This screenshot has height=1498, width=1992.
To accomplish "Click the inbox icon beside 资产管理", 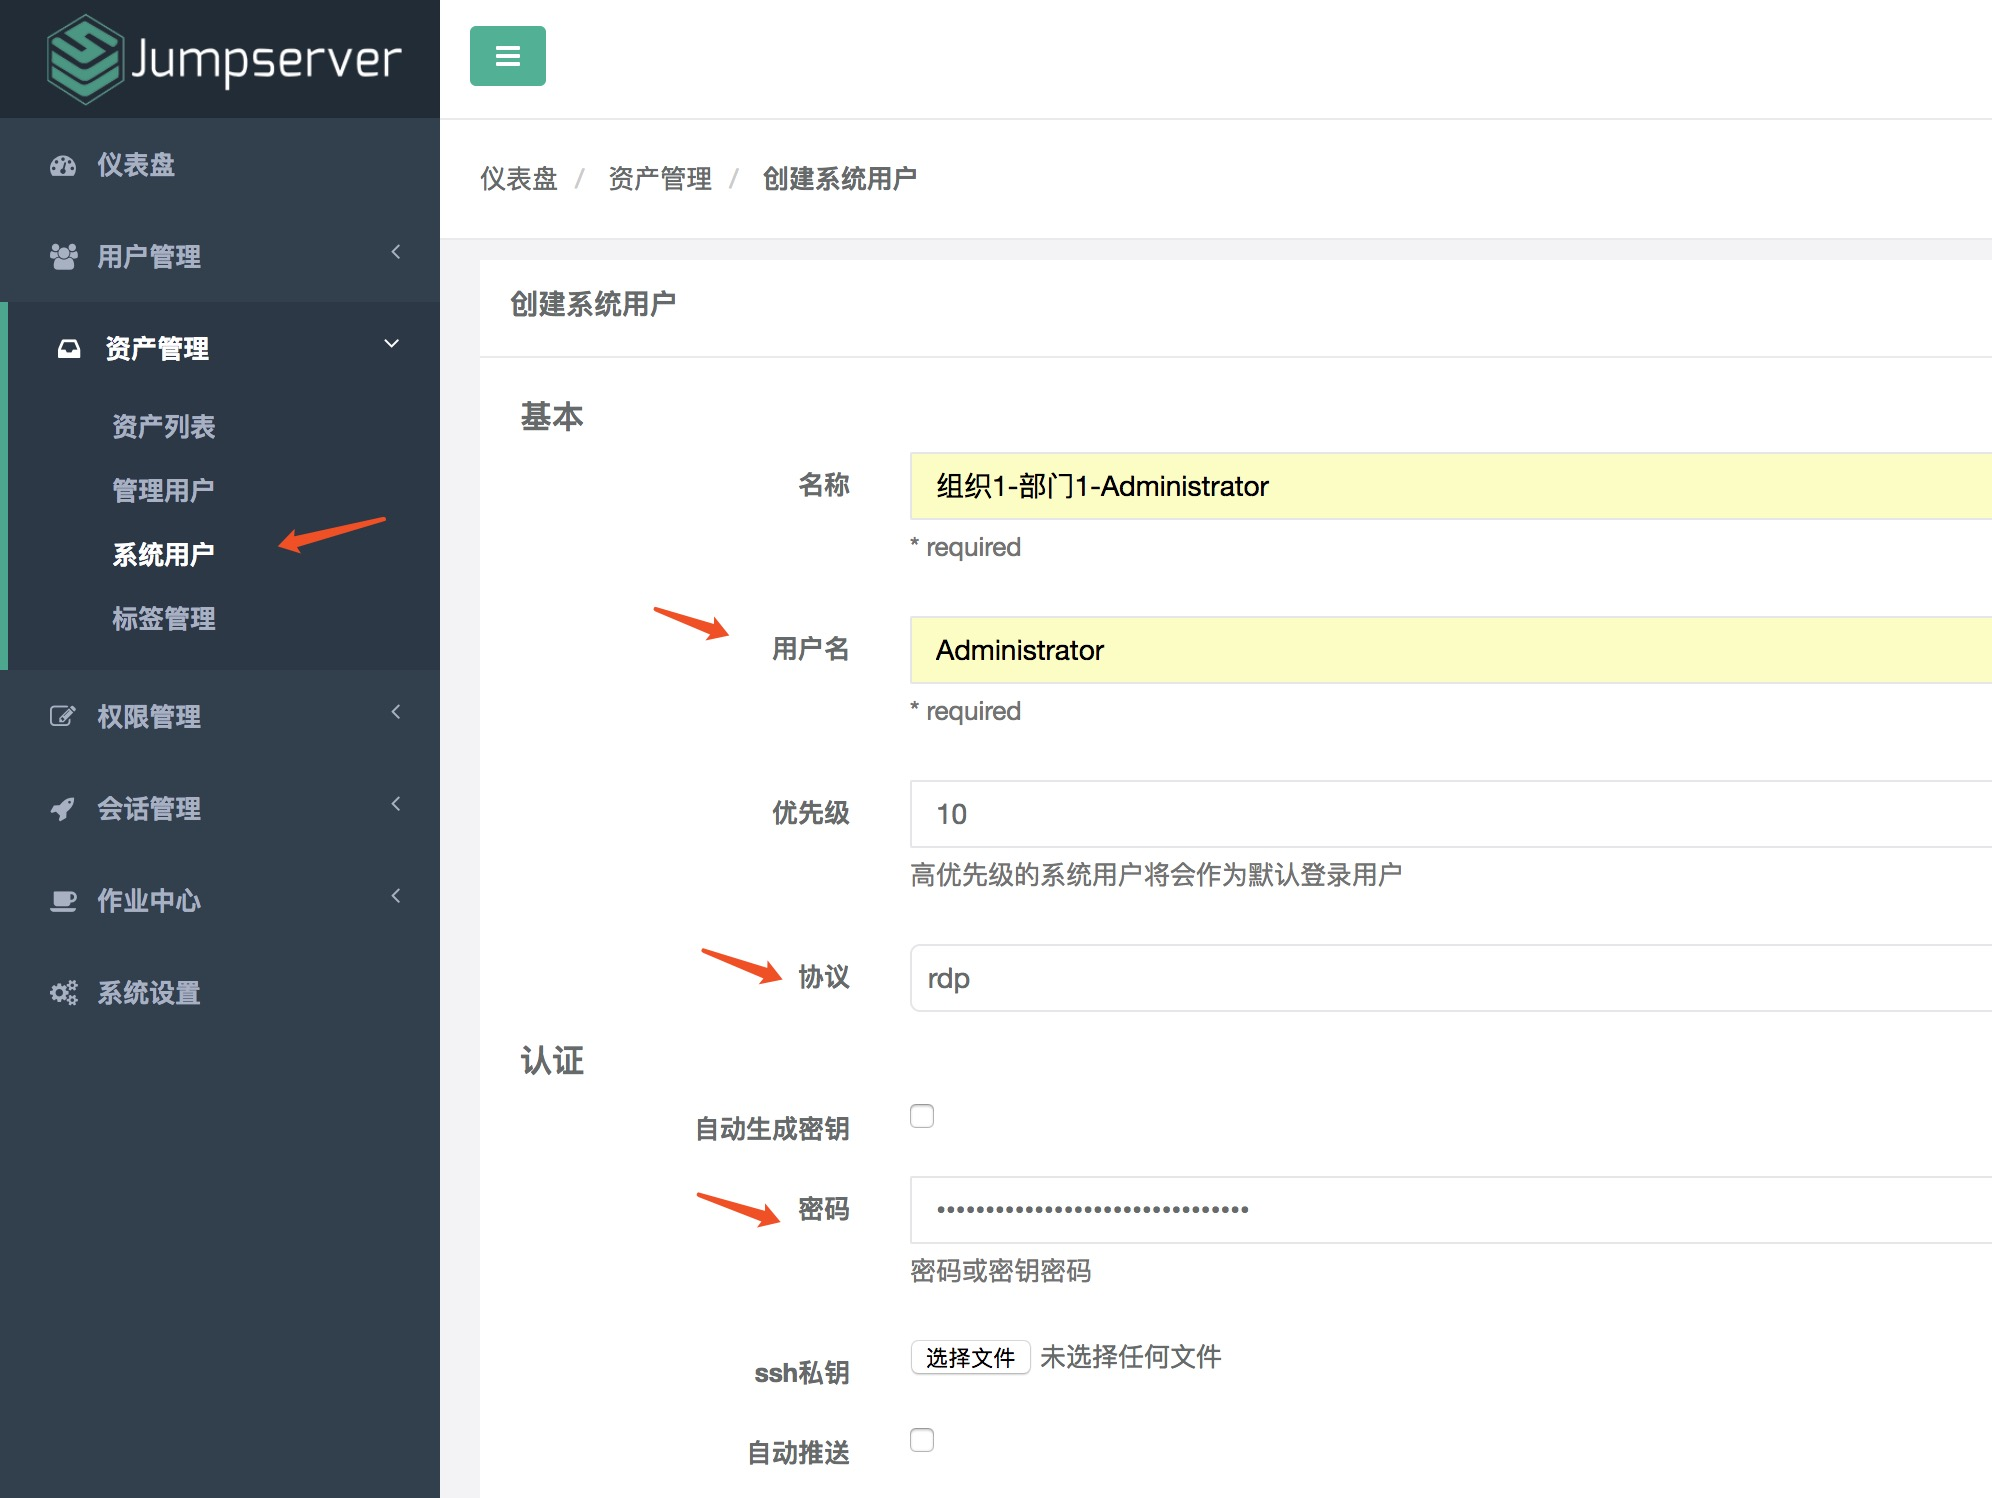I will pyautogui.click(x=69, y=349).
